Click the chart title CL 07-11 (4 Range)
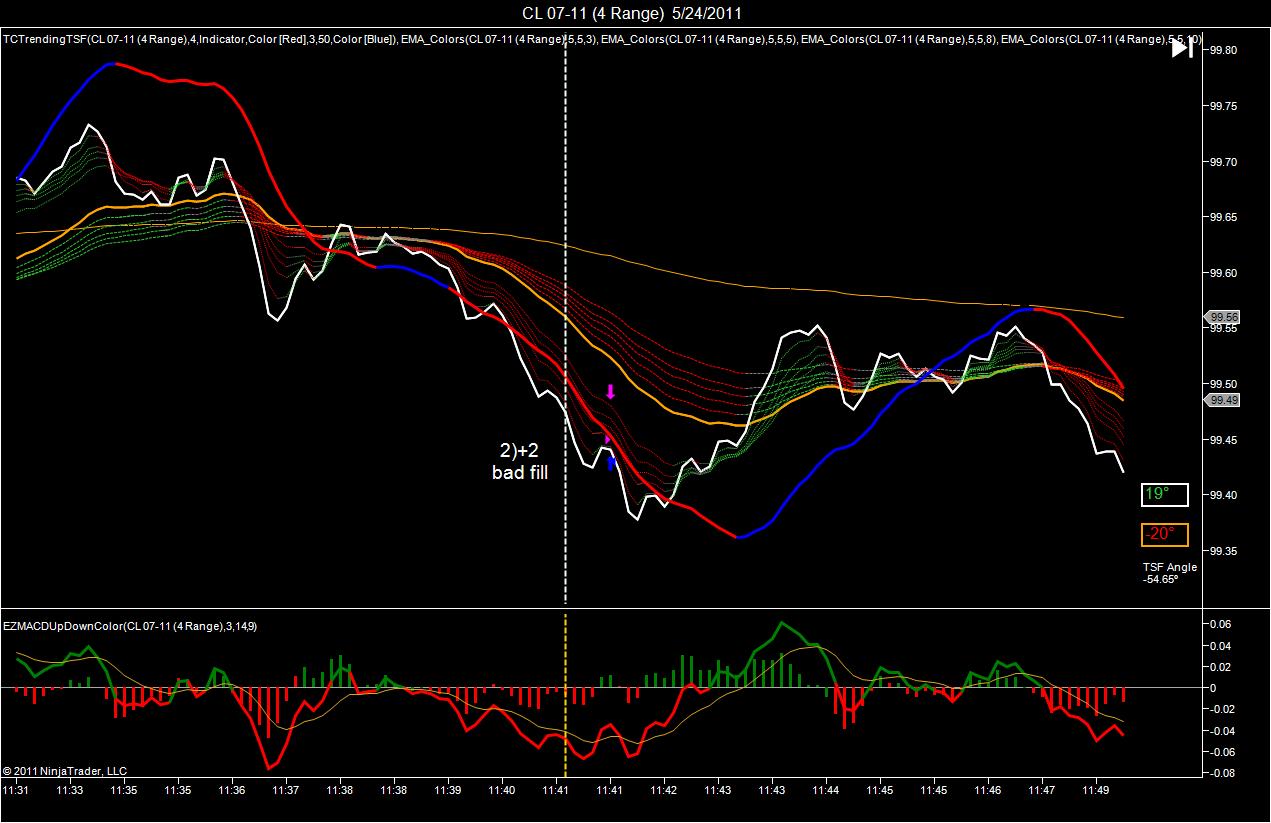 (594, 13)
